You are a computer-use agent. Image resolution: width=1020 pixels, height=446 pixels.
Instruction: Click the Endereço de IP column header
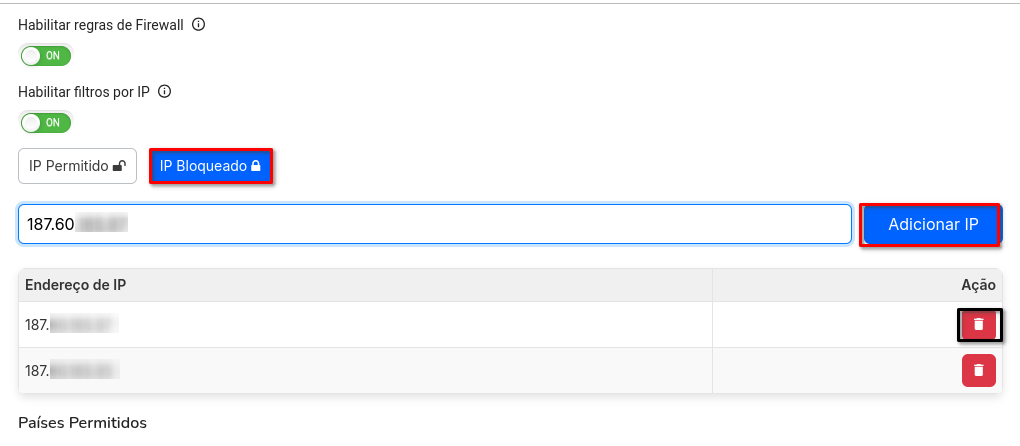pos(76,285)
